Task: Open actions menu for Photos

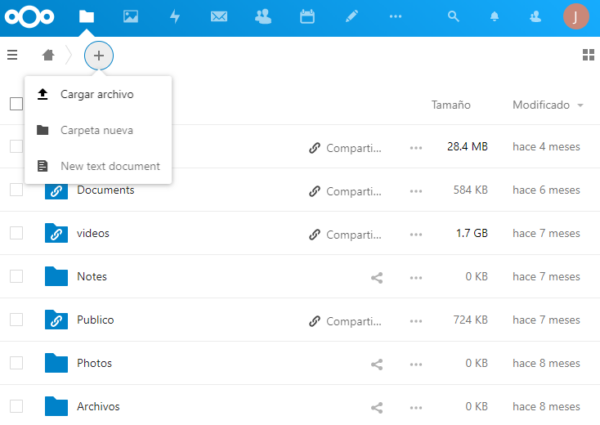Action: 416,364
